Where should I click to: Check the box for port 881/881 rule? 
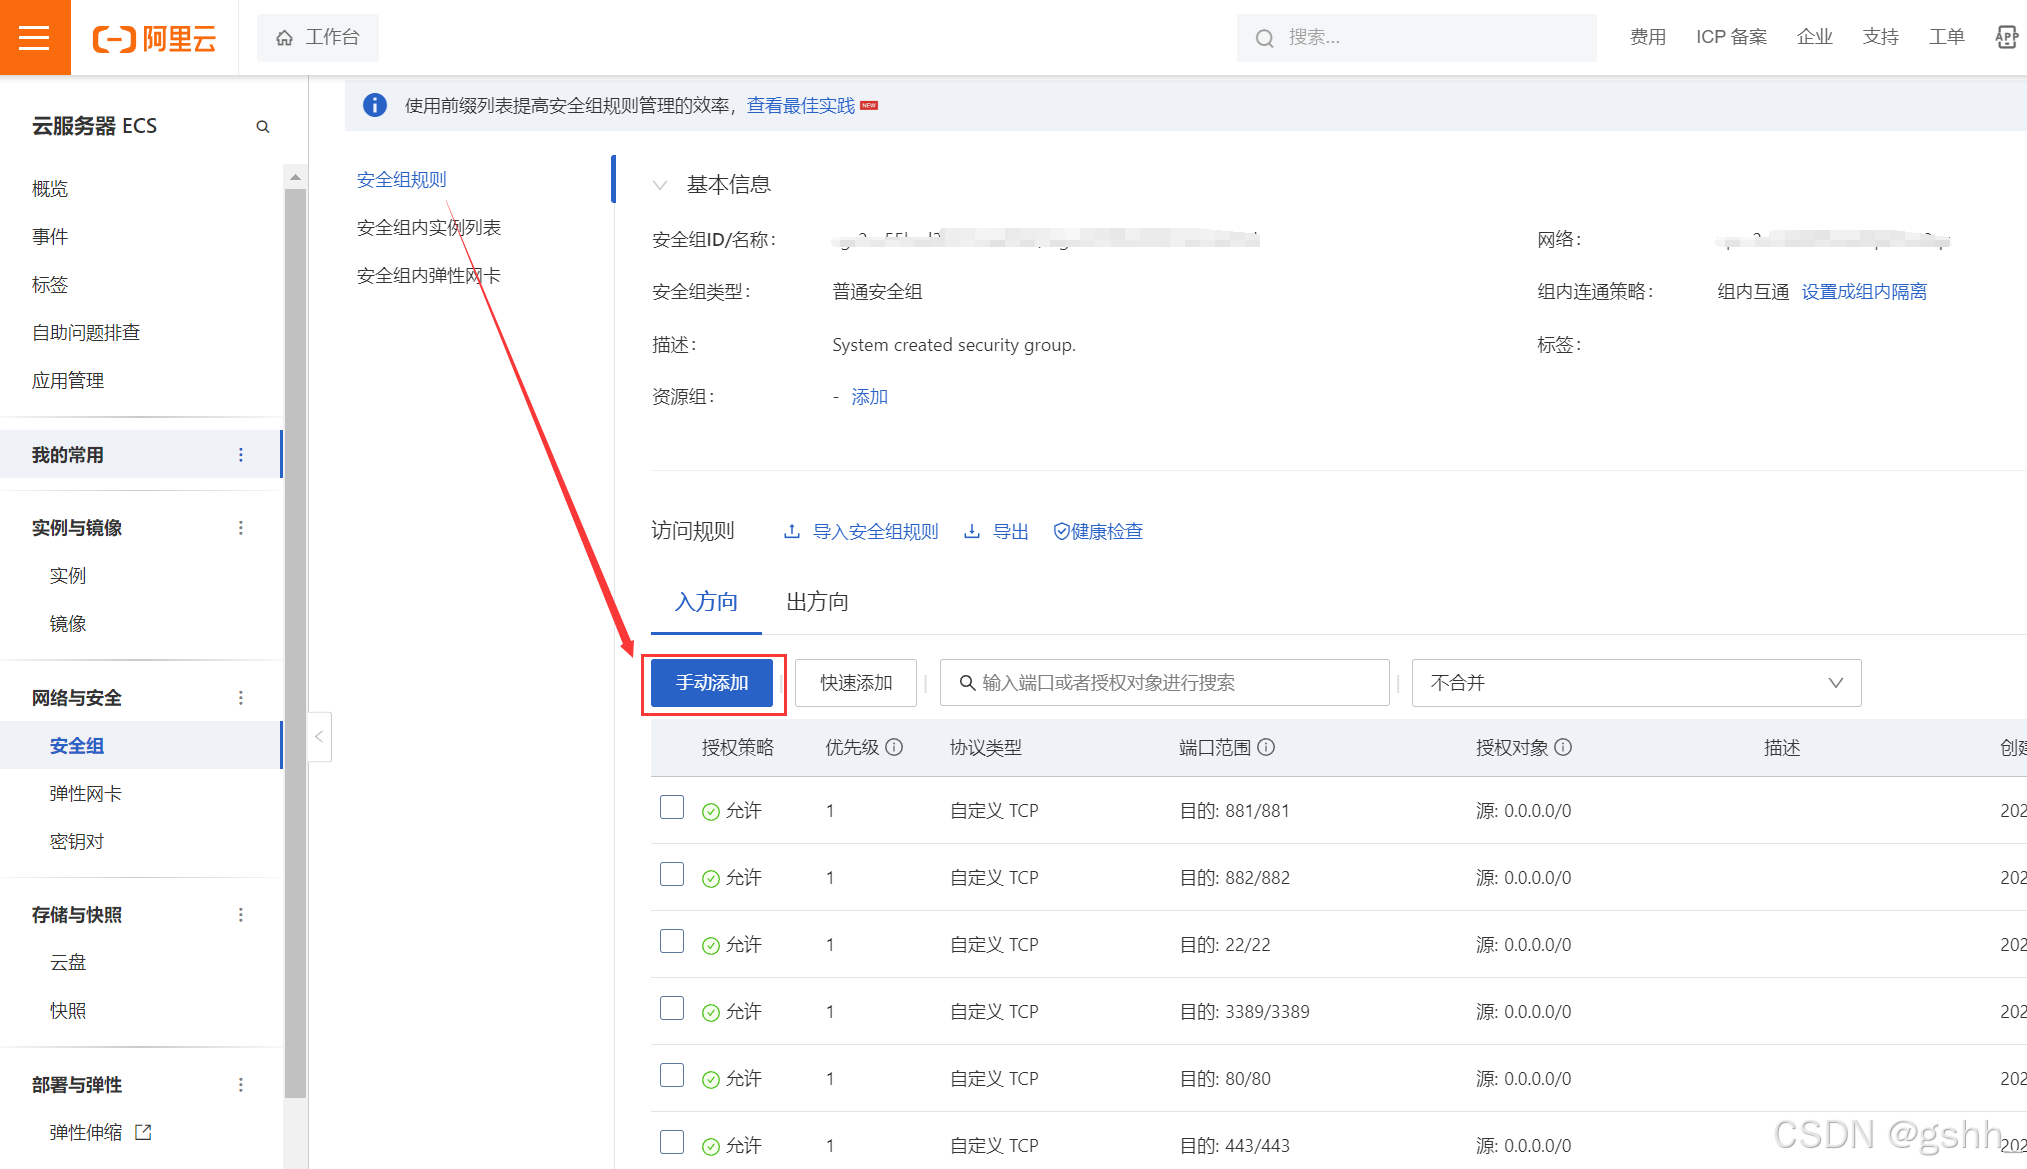(672, 808)
